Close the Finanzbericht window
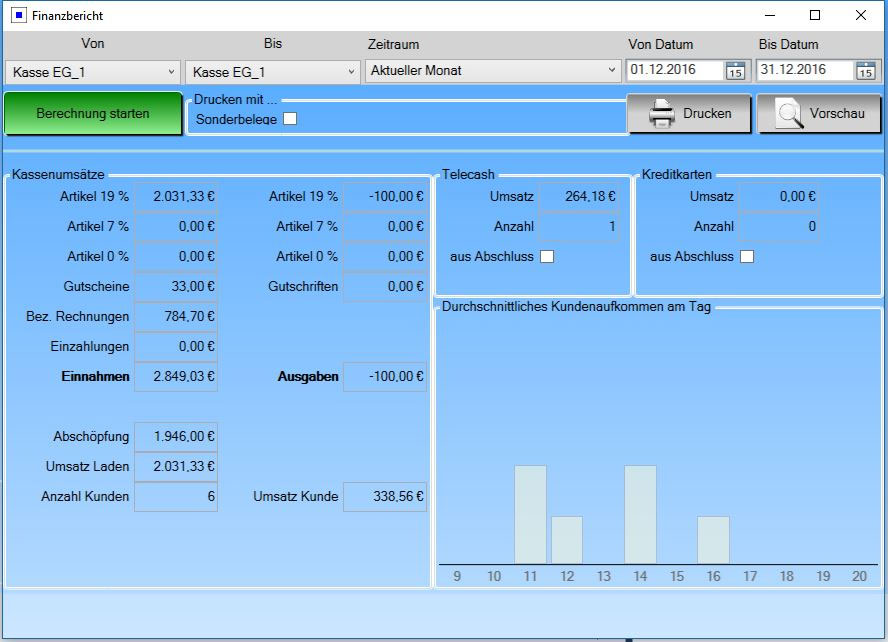The image size is (888, 642). pos(861,16)
